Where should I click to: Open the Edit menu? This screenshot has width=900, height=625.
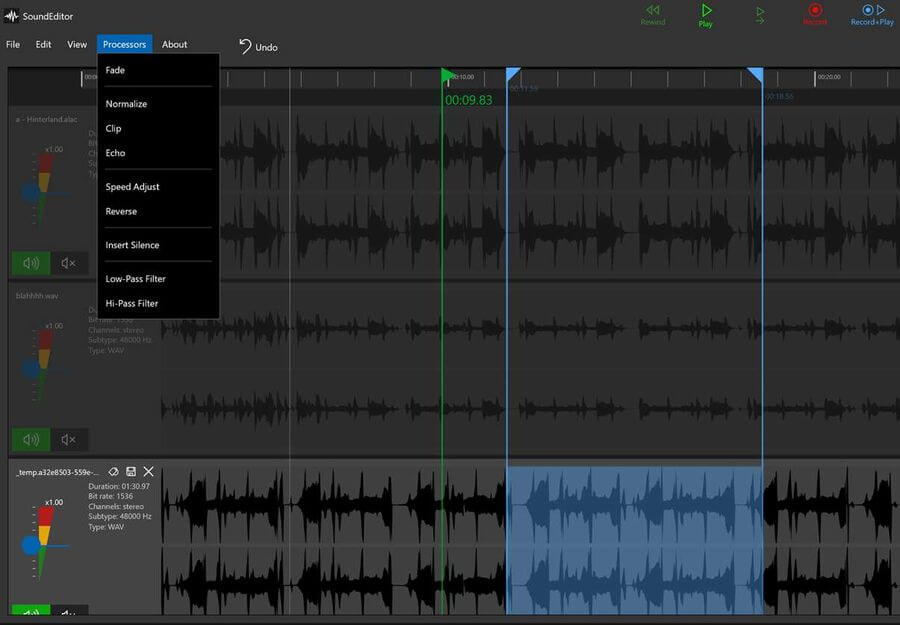(x=44, y=44)
